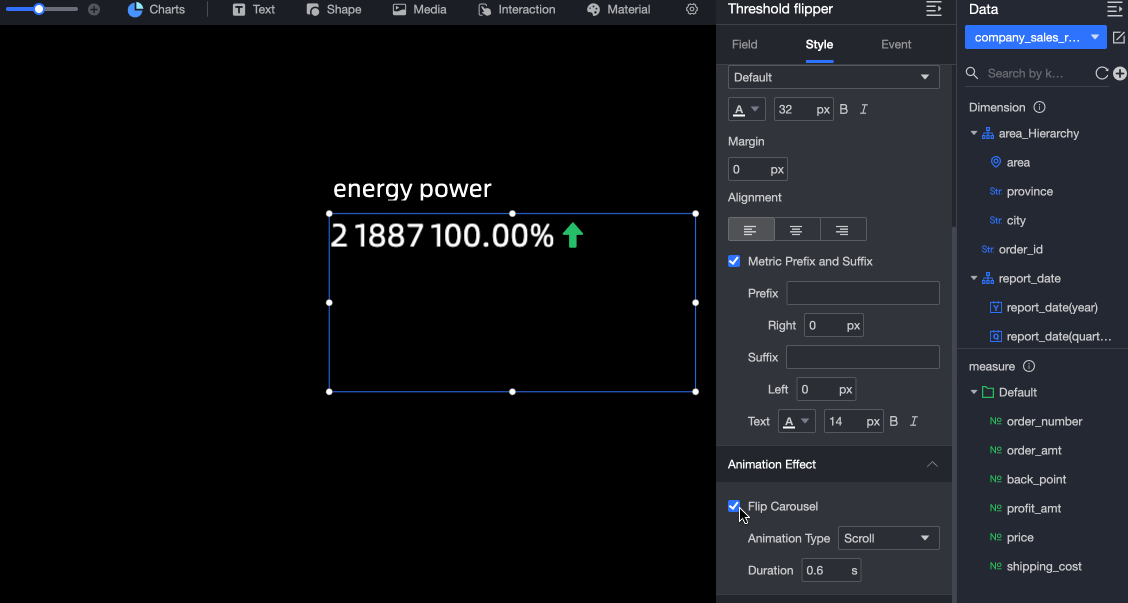
Task: Open the company_sales dataset selector
Action: (x=1035, y=37)
